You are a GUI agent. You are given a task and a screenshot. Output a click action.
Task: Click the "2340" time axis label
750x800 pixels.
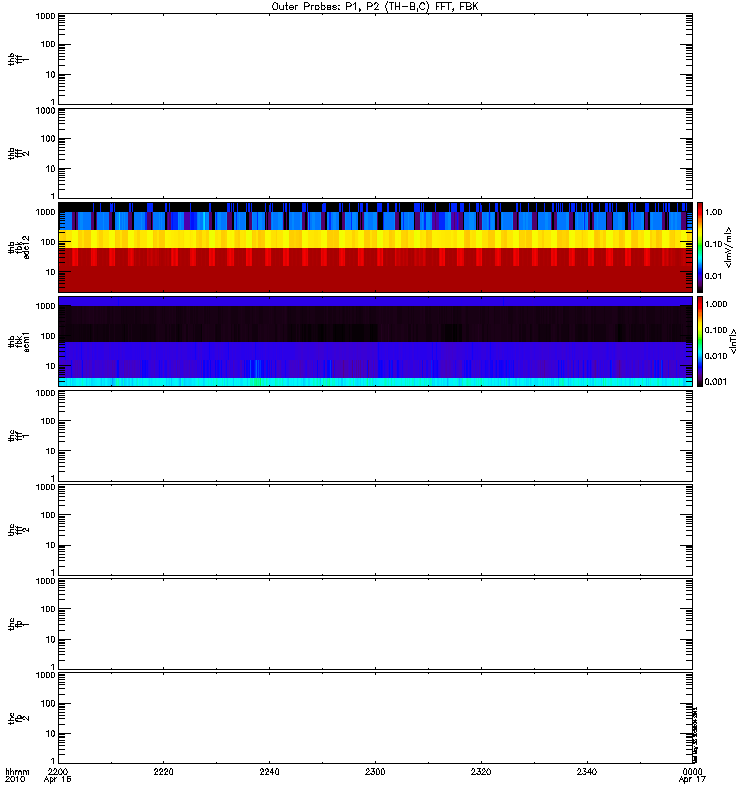[587, 771]
